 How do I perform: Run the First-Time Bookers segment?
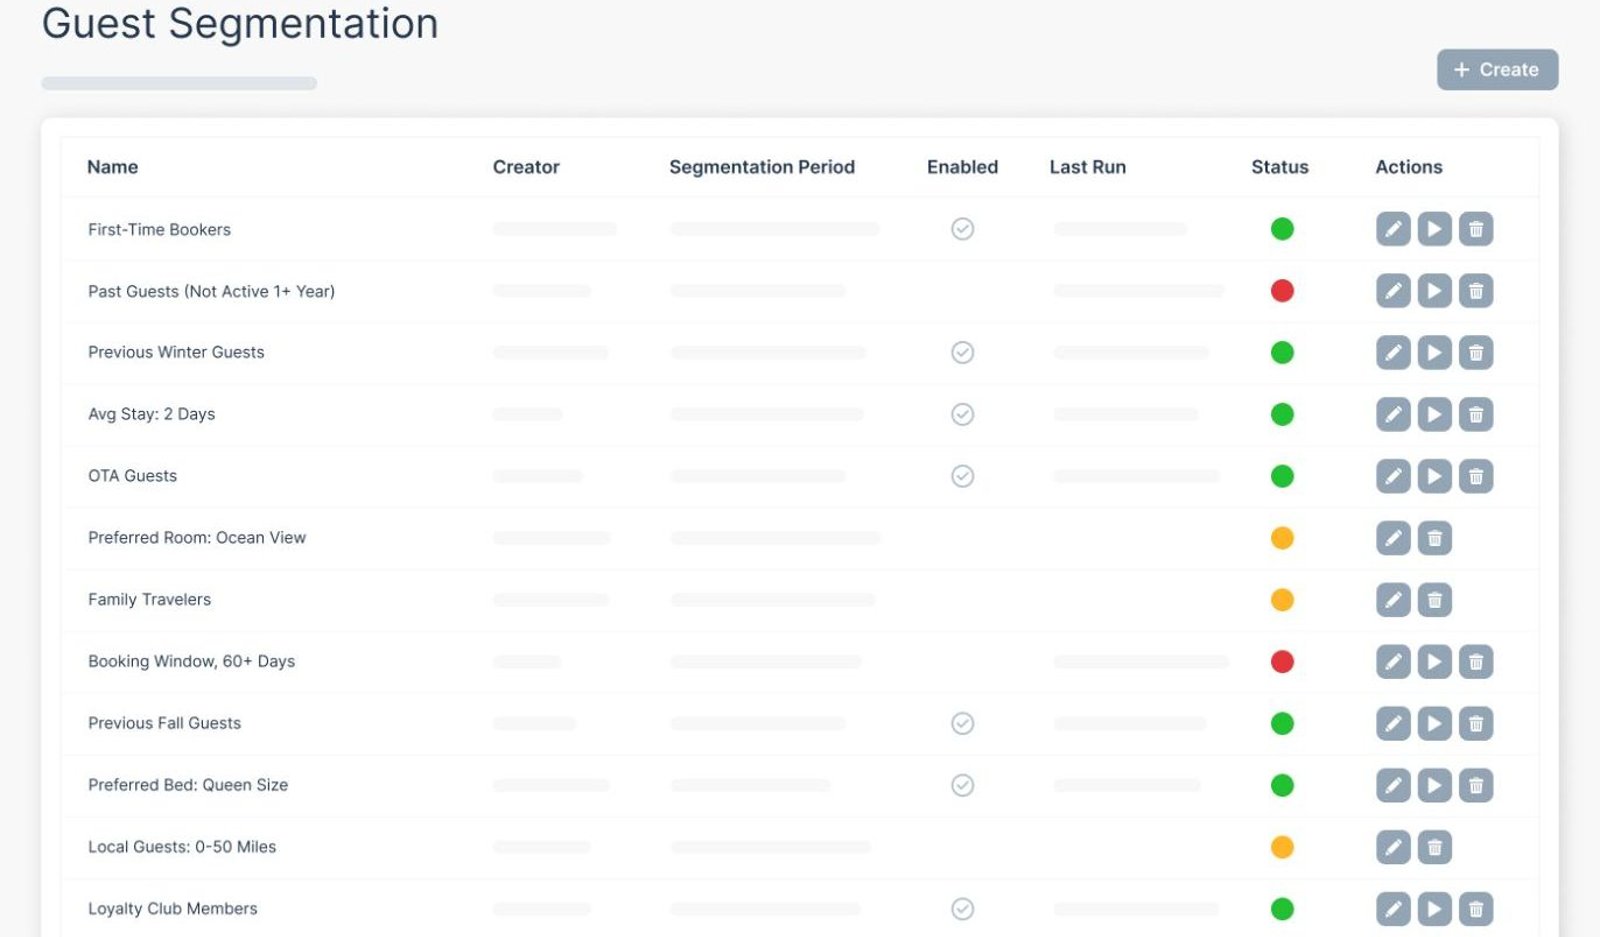(x=1434, y=229)
